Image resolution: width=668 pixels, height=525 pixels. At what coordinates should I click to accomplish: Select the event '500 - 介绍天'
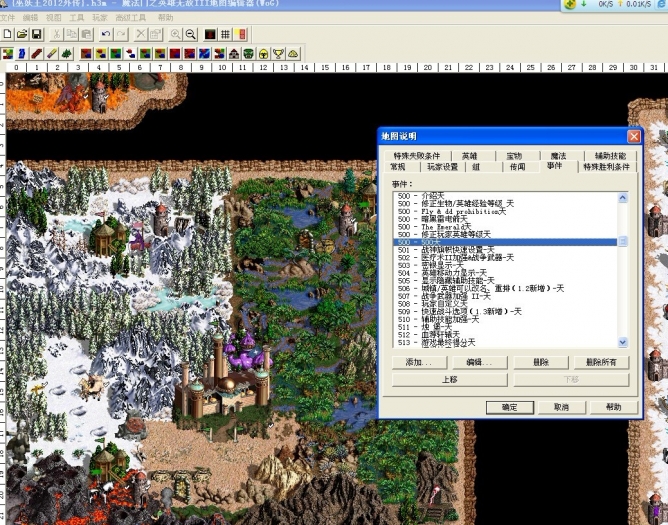click(505, 196)
